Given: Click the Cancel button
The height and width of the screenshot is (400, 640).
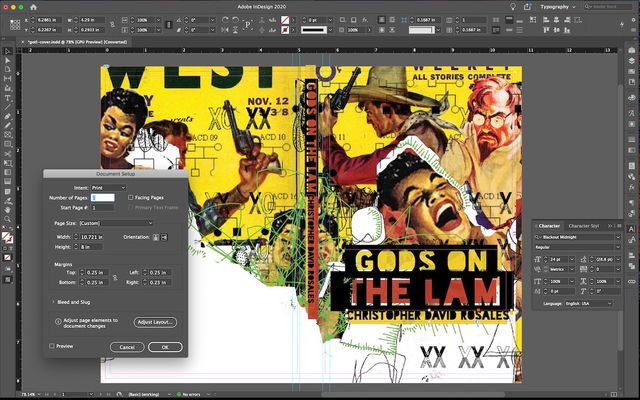Looking at the screenshot, I should coord(127,347).
